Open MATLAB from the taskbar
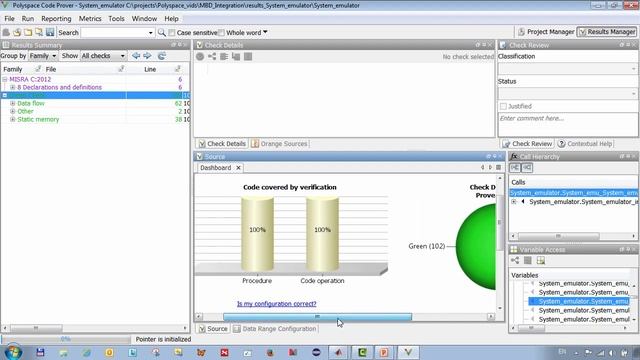This screenshot has width=640, height=360. pyautogui.click(x=338, y=352)
